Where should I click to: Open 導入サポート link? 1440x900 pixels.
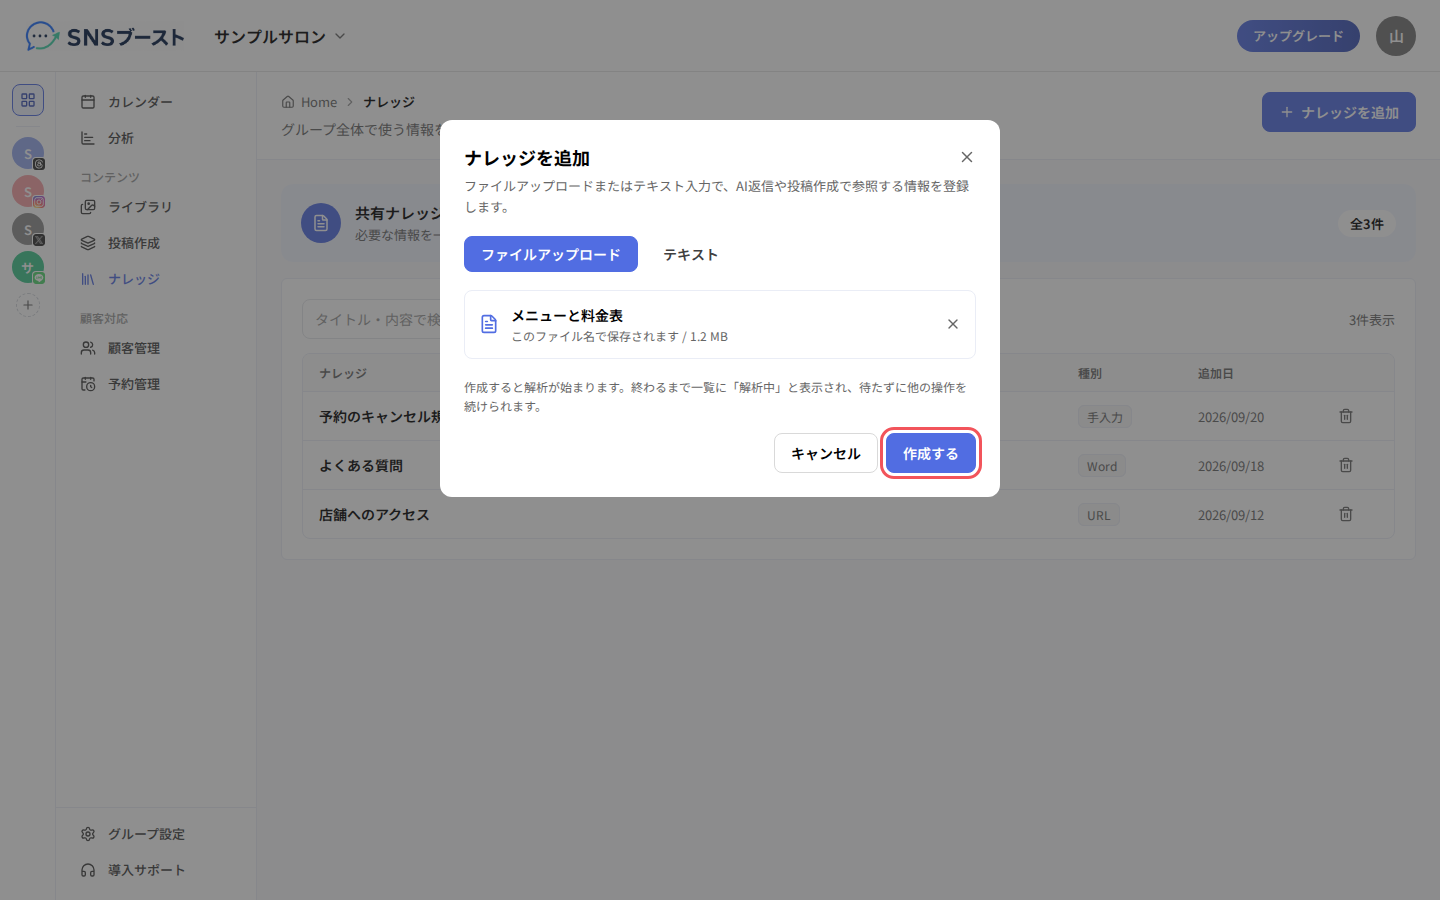pos(156,870)
